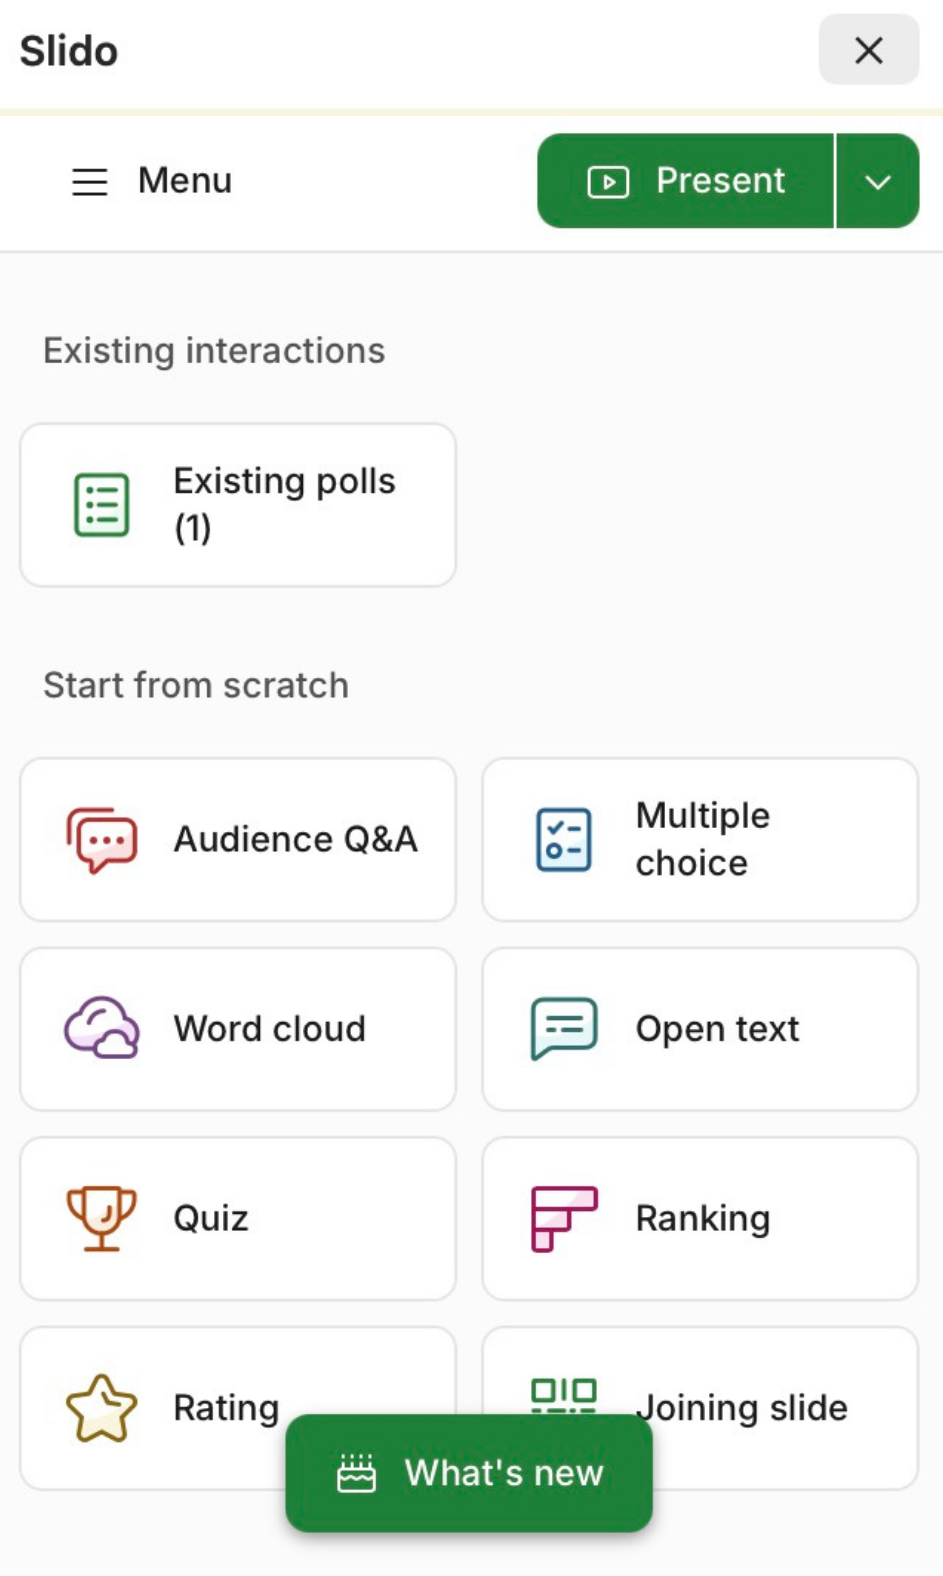Create a Word cloud via its label
The width and height of the screenshot is (943, 1576).
(x=270, y=1028)
